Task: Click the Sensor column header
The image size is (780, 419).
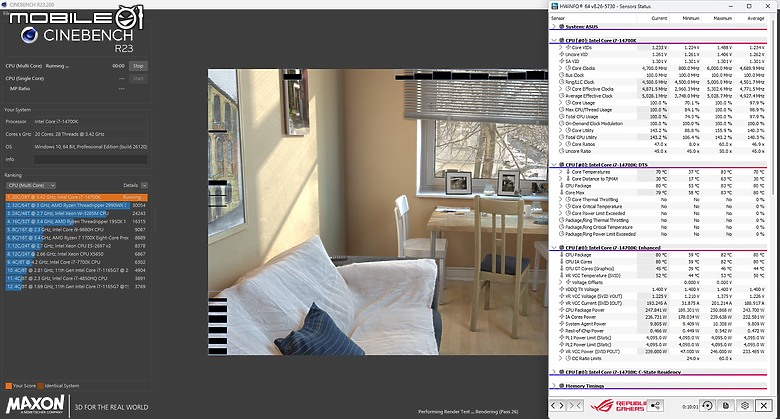Action: pos(558,18)
